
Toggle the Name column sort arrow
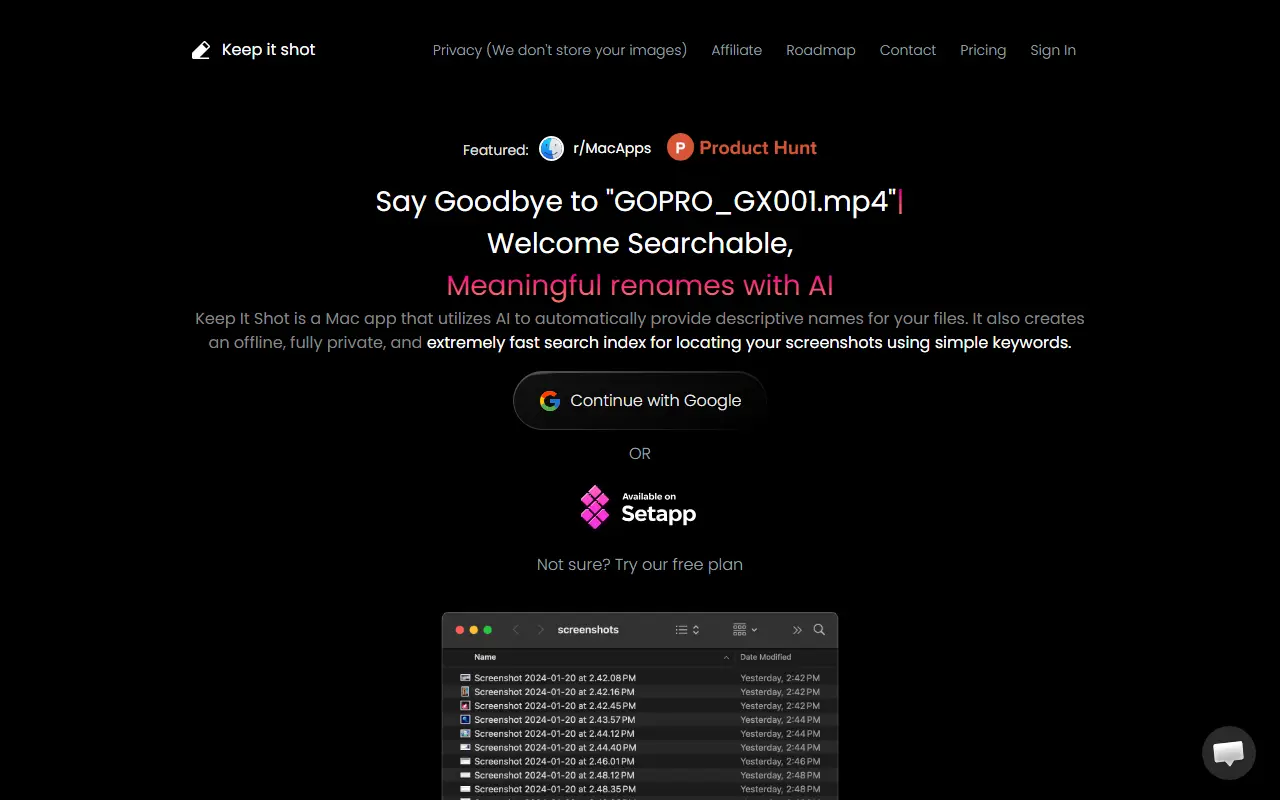(x=726, y=658)
